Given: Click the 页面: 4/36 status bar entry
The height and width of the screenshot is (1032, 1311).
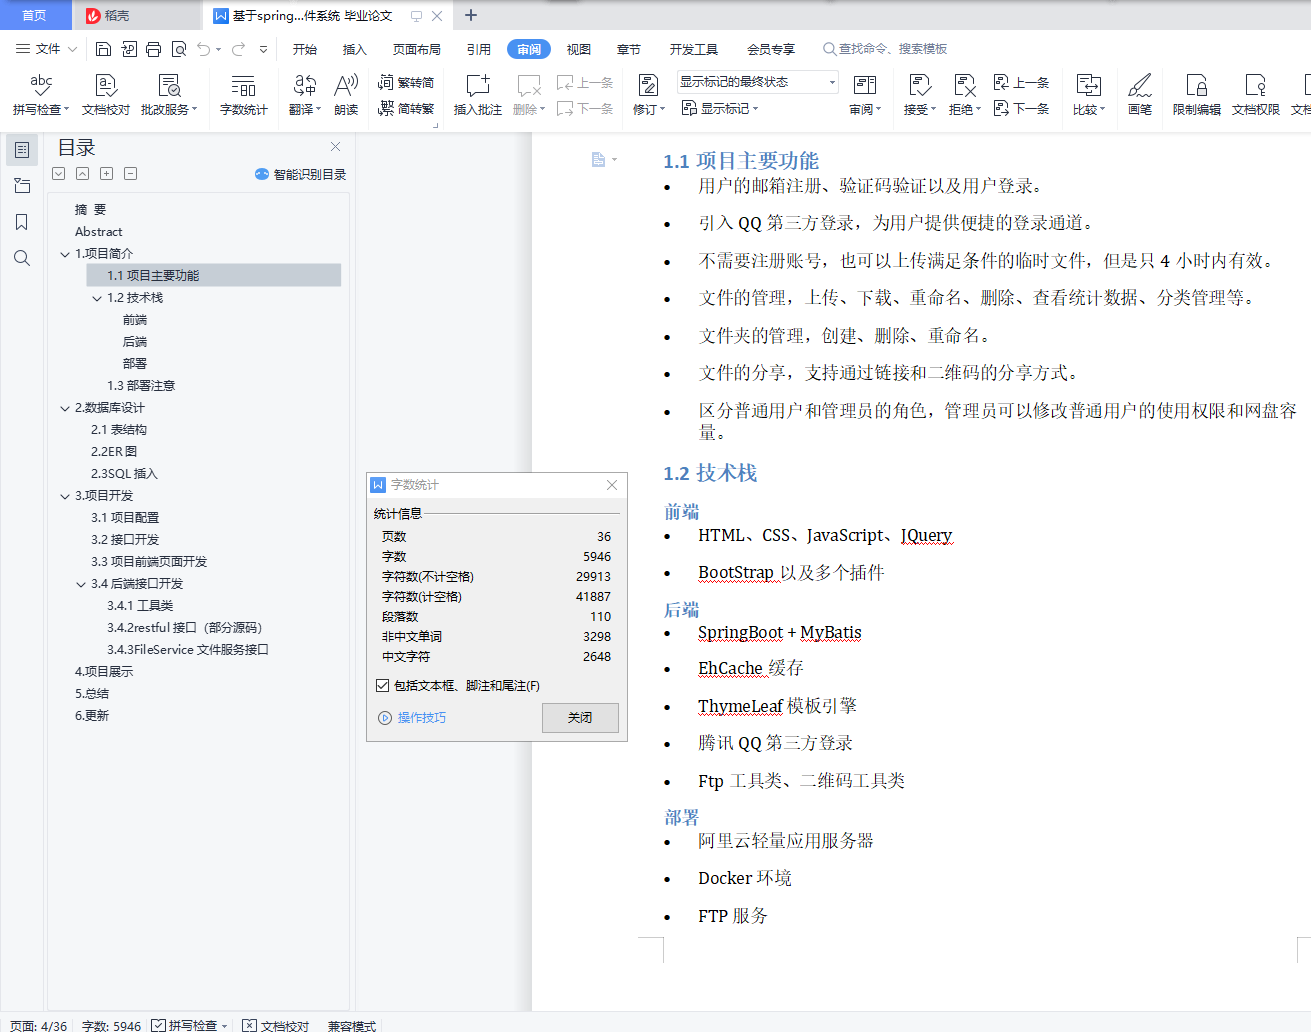Looking at the screenshot, I should tap(39, 1025).
